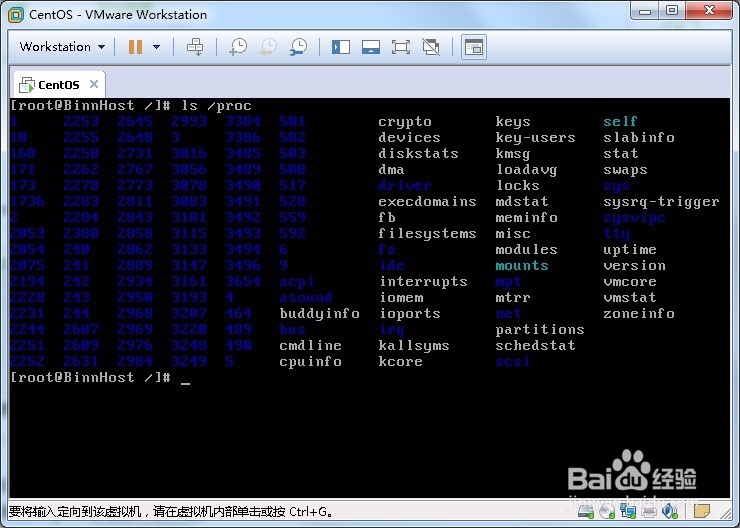This screenshot has height=528, width=740.
Task: Toggle the thumbnail bar view
Action: (x=371, y=47)
